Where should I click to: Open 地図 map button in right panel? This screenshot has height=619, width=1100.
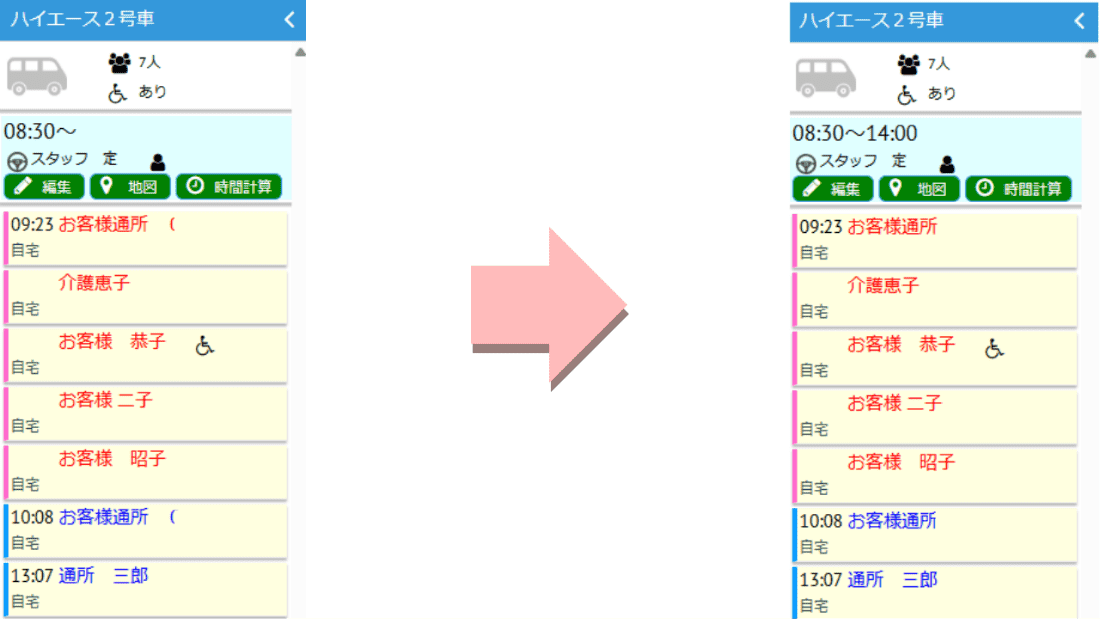[920, 189]
